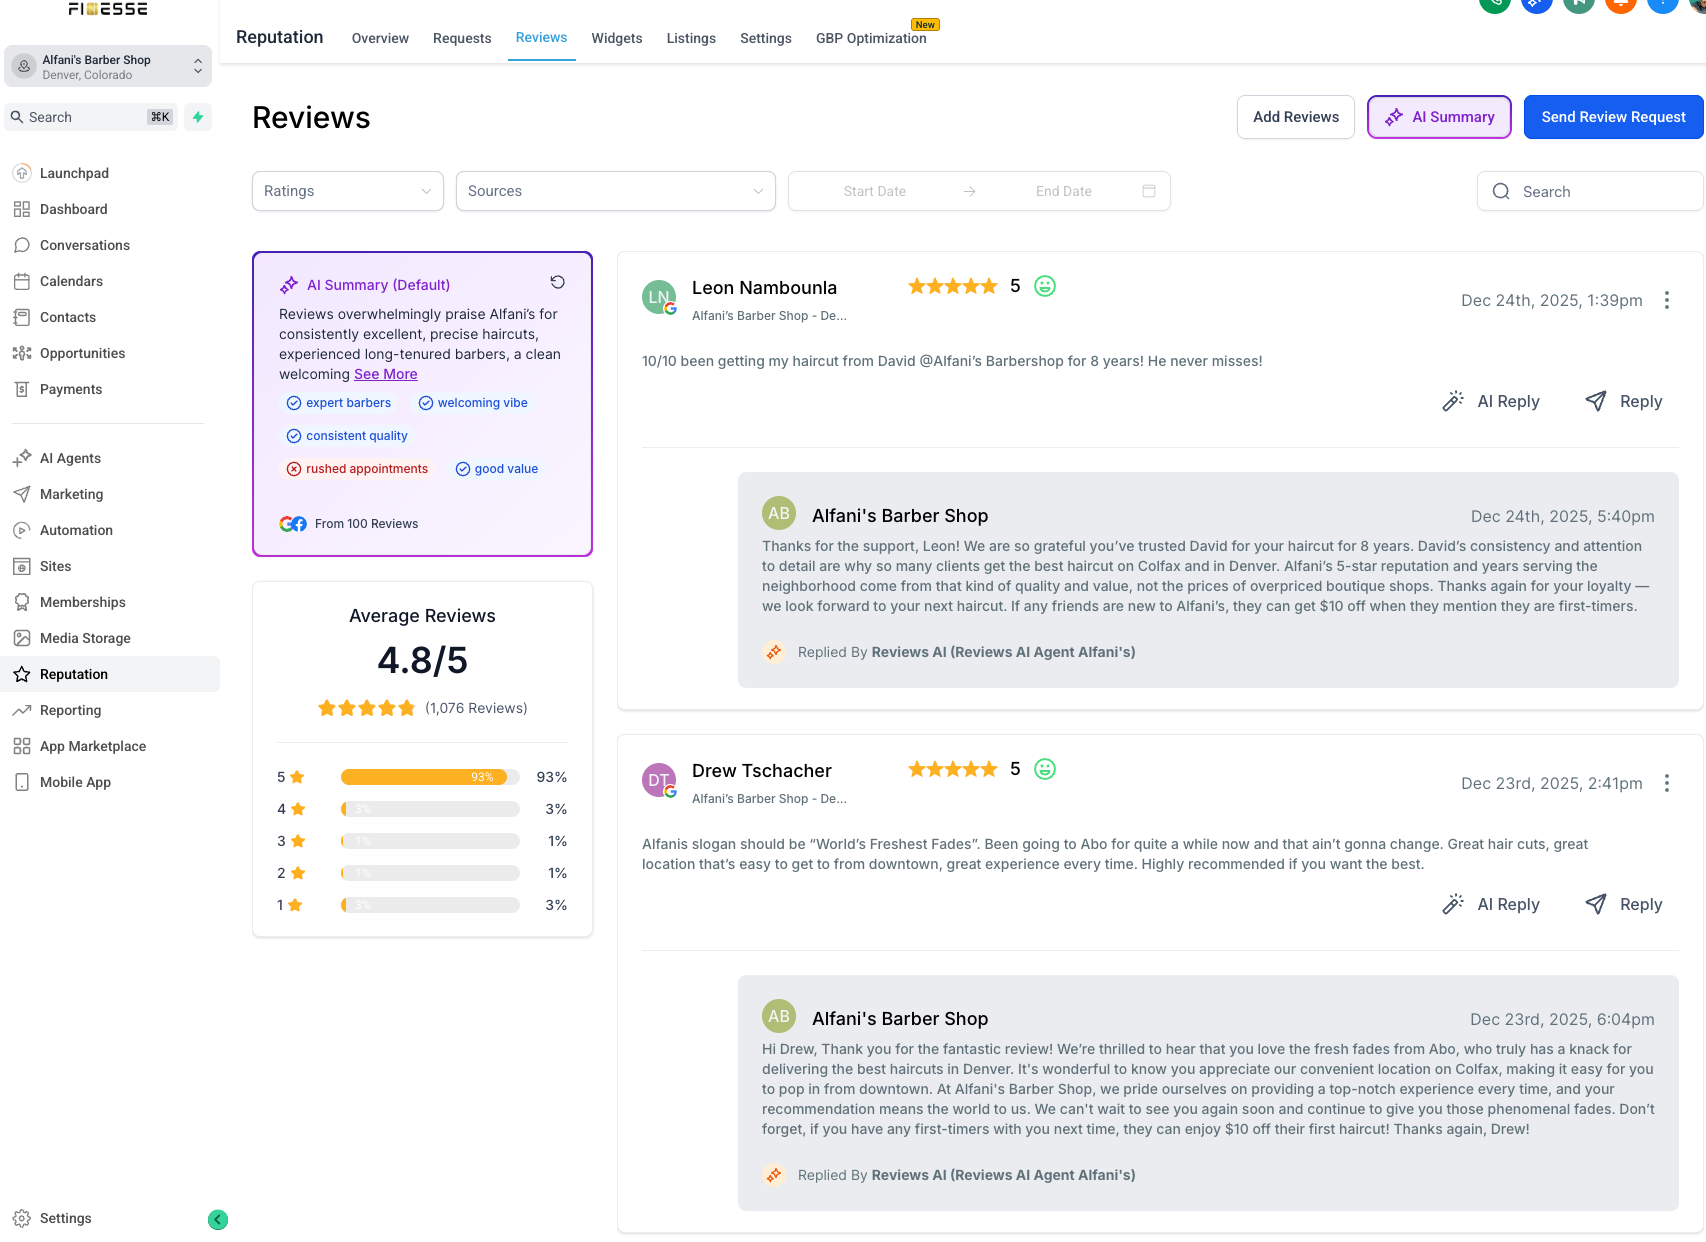Switch to the Listings tab

691,38
